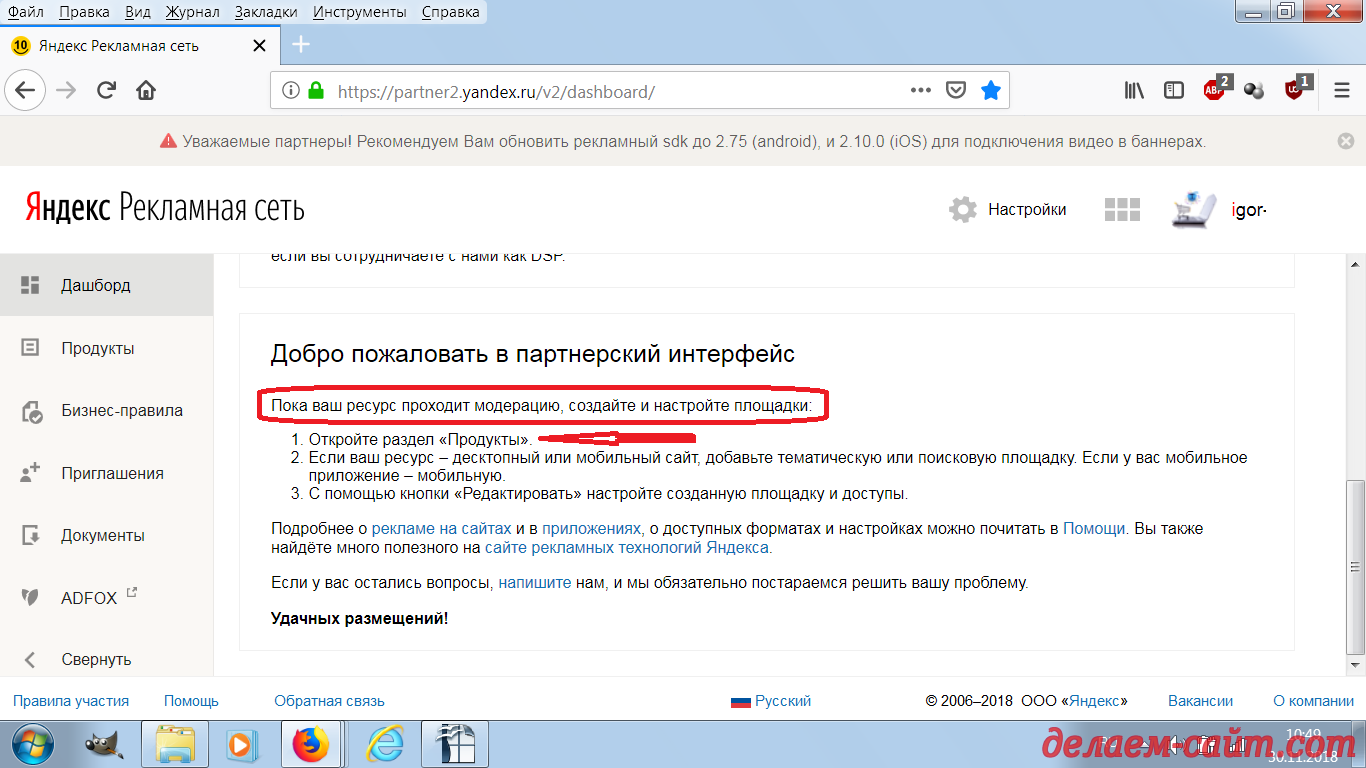This screenshot has height=768, width=1366.
Task: Open the Файл menu
Action: pos(25,12)
